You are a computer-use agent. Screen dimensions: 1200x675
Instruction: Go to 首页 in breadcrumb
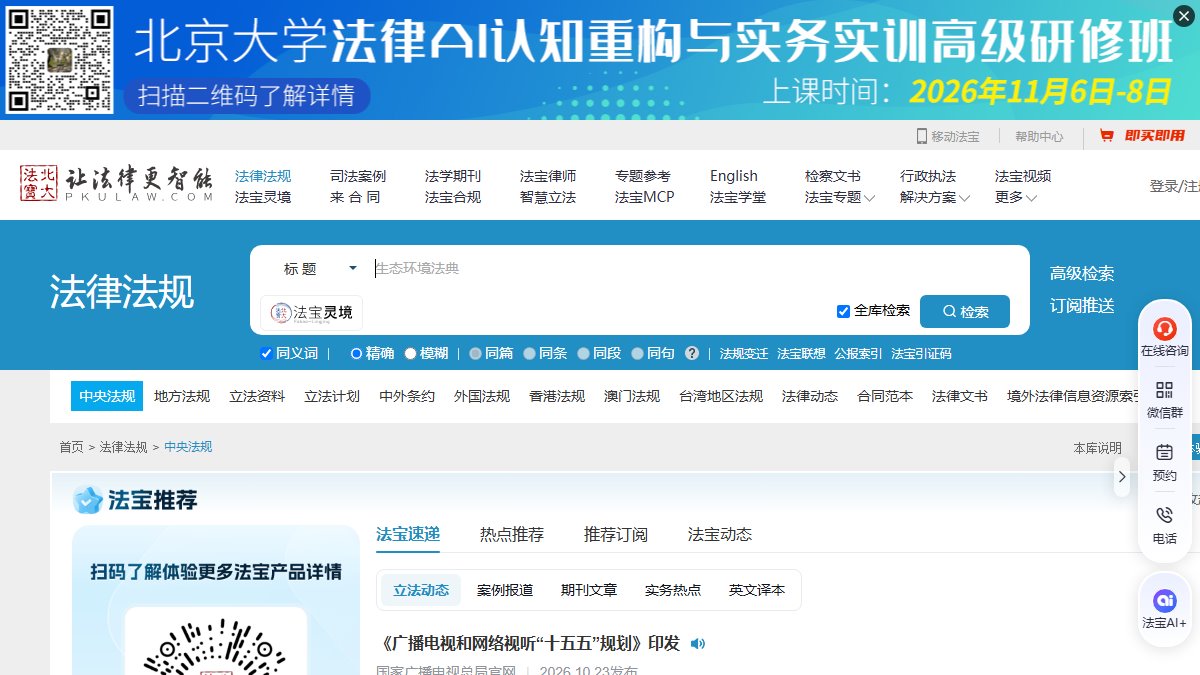pos(71,447)
